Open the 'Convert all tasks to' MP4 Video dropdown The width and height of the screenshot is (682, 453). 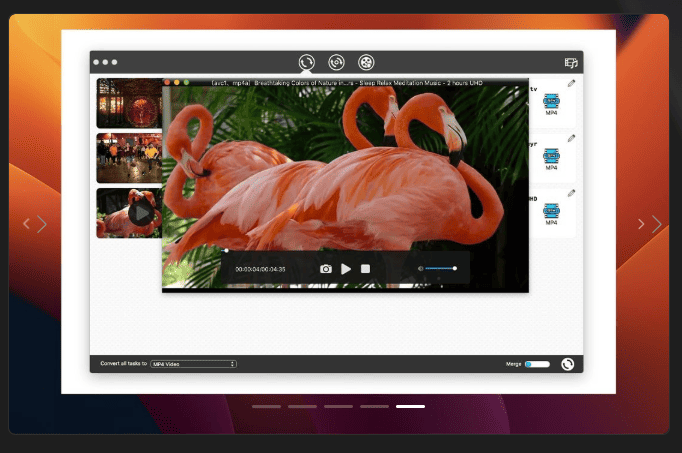[194, 364]
